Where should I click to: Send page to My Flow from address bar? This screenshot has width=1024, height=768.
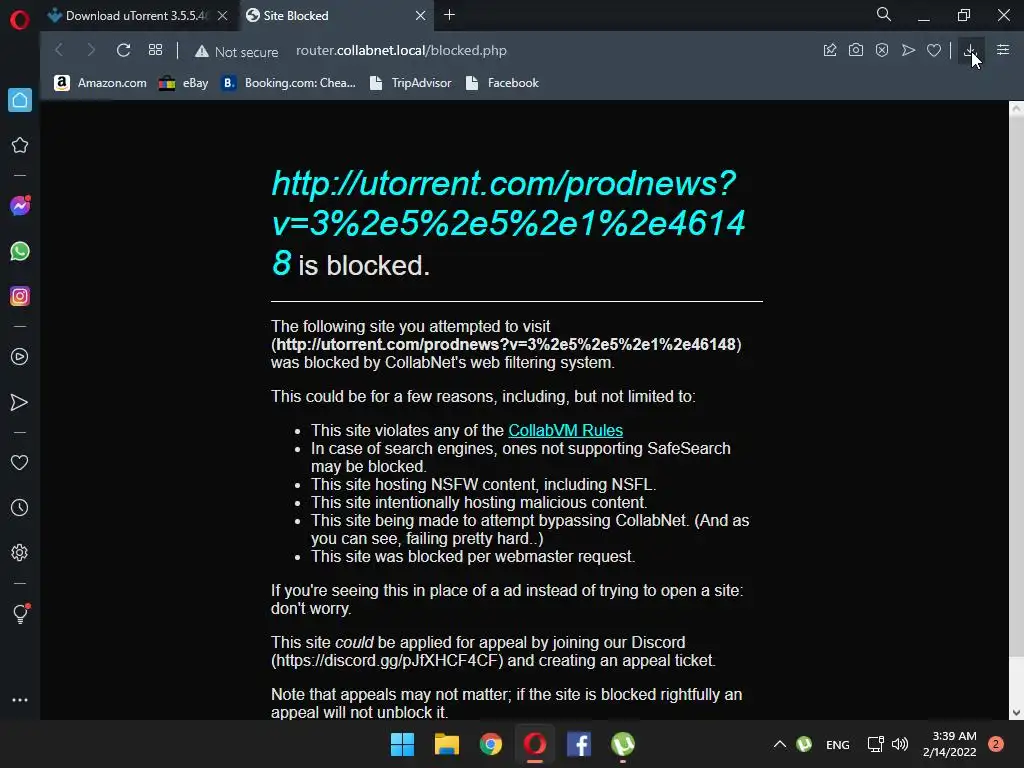coord(908,50)
